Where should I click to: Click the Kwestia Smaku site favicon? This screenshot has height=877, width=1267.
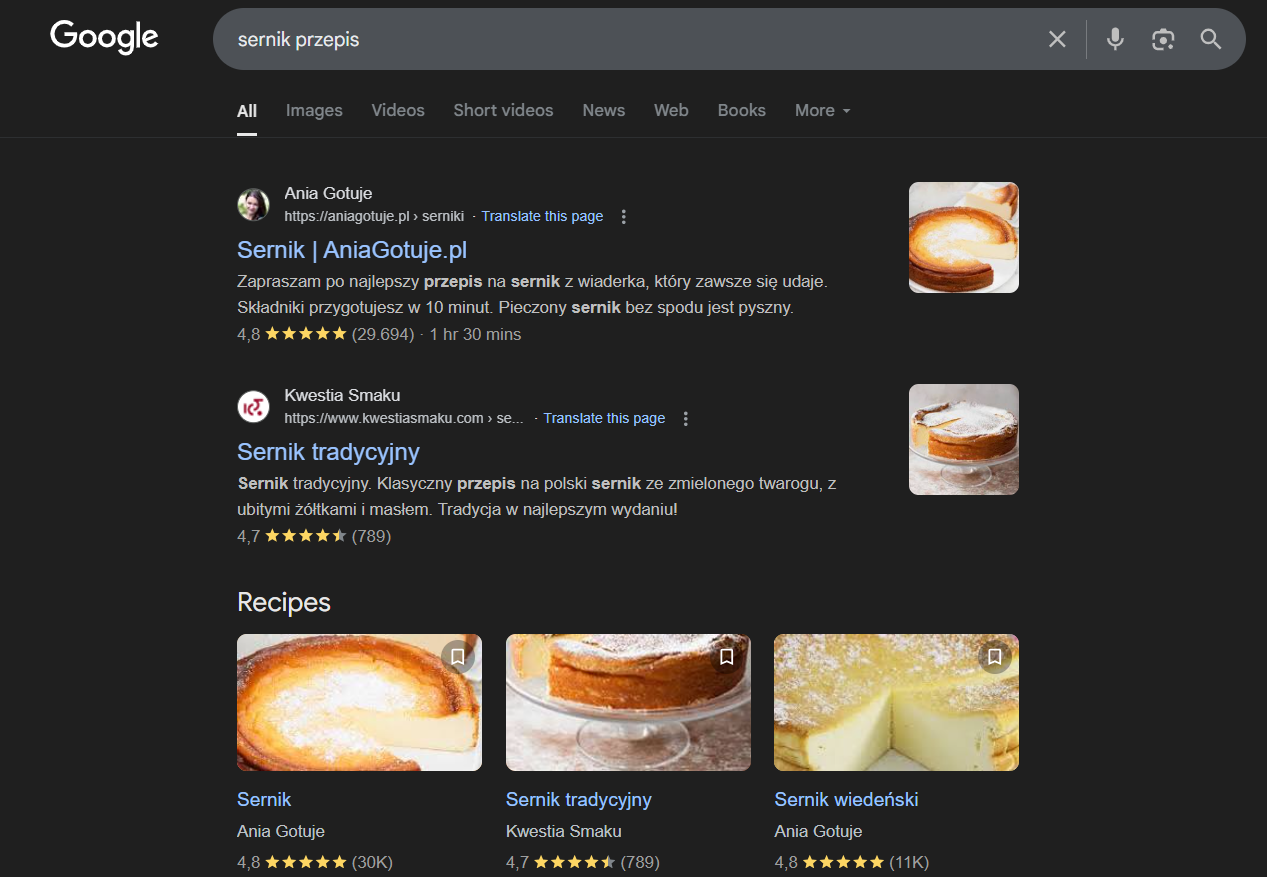(253, 407)
